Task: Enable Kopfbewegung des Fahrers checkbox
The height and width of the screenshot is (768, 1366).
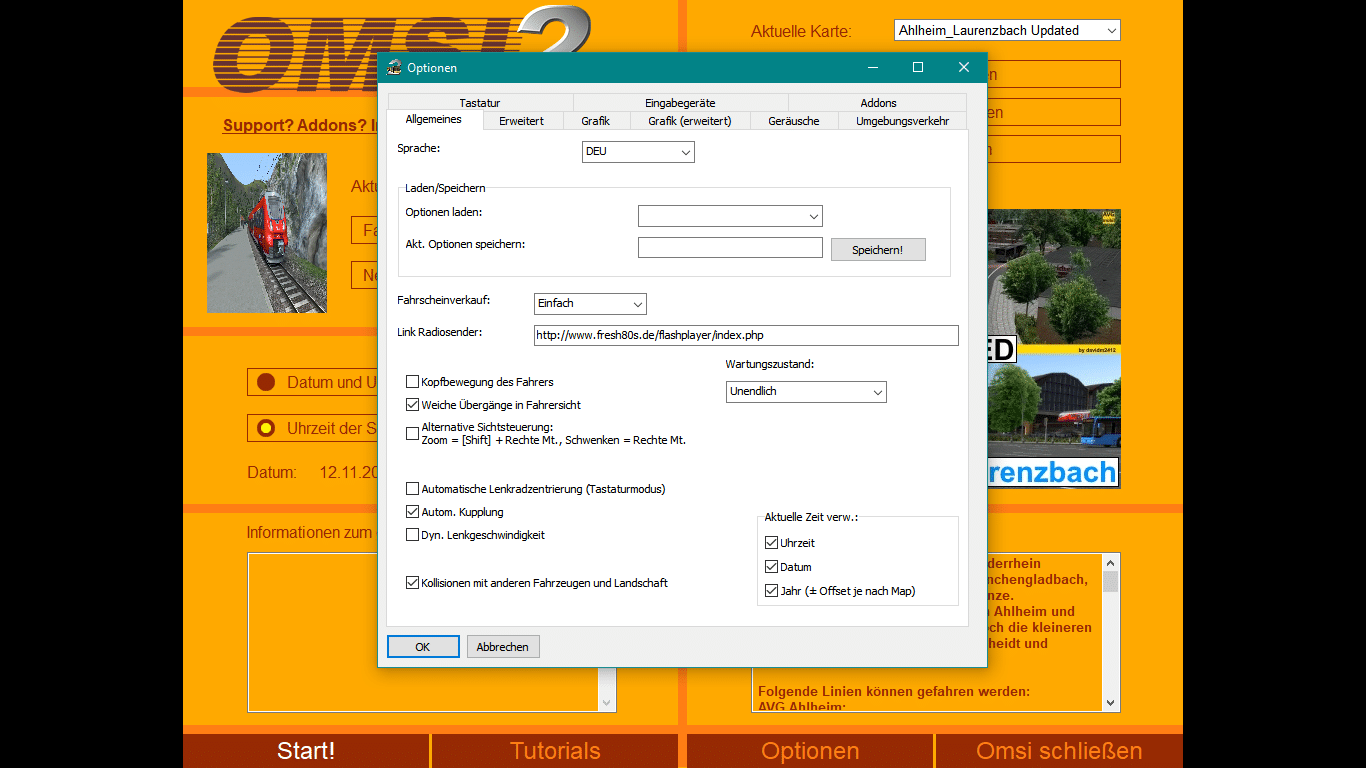Action: click(x=412, y=382)
